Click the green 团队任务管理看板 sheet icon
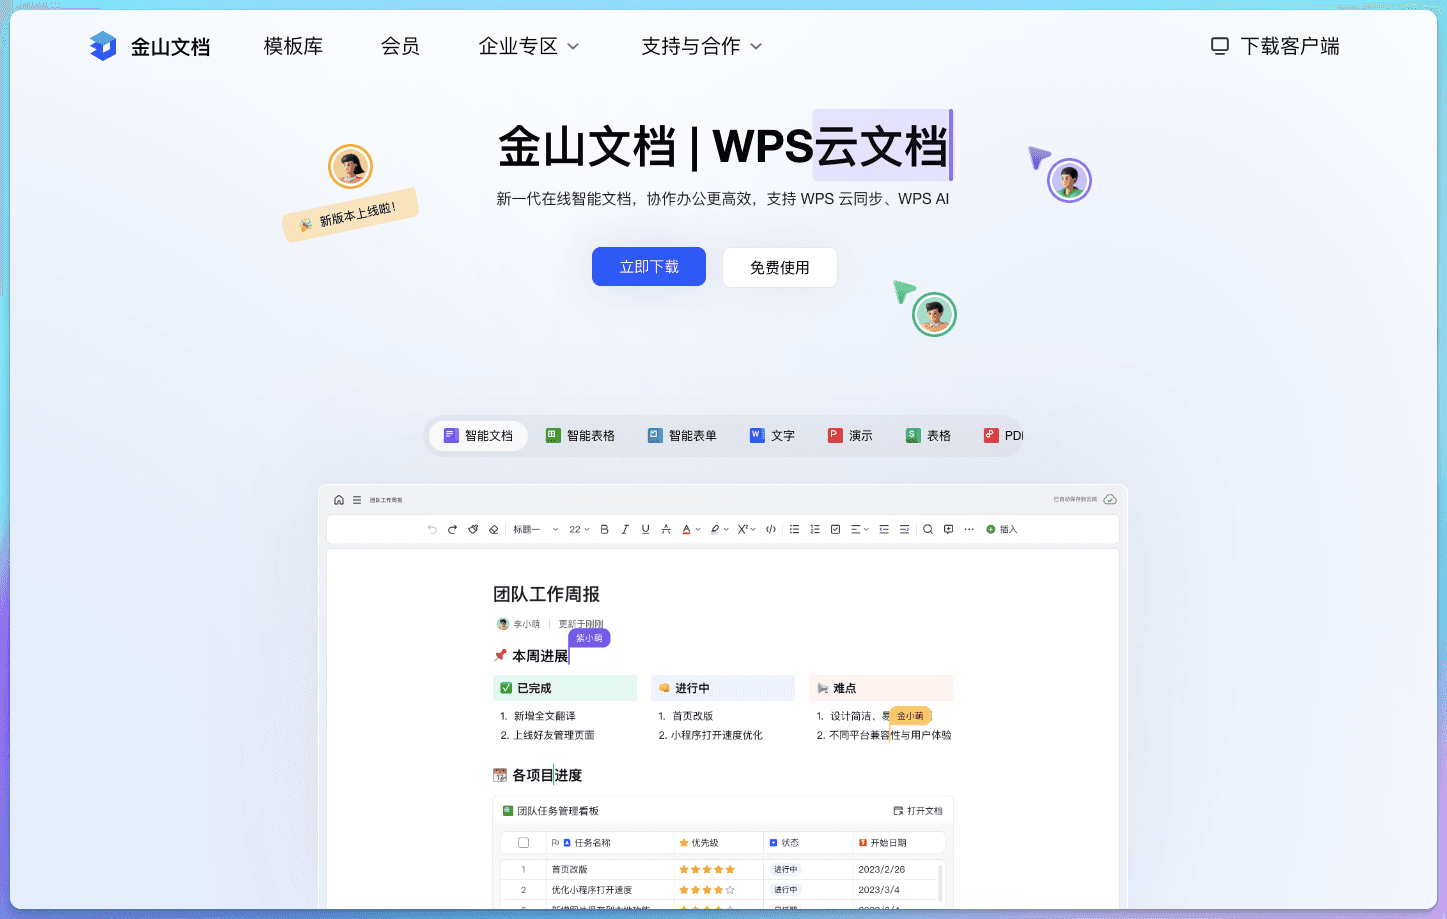 point(508,811)
